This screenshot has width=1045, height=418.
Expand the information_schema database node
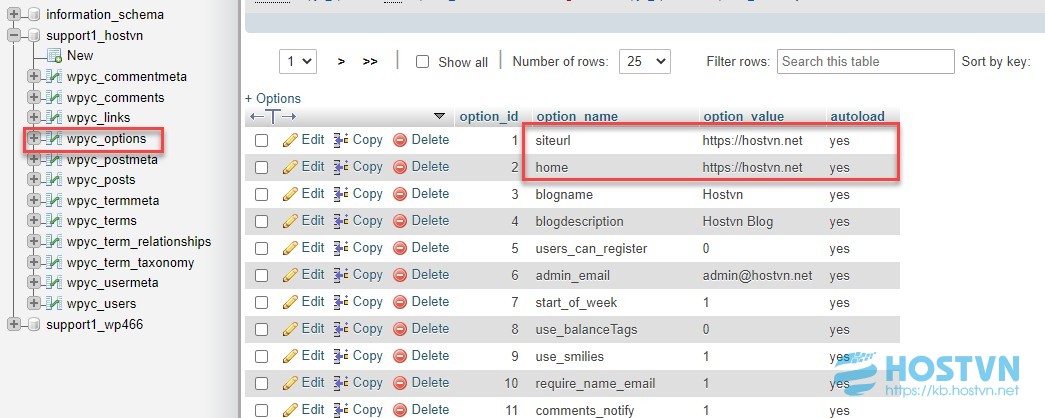point(13,15)
